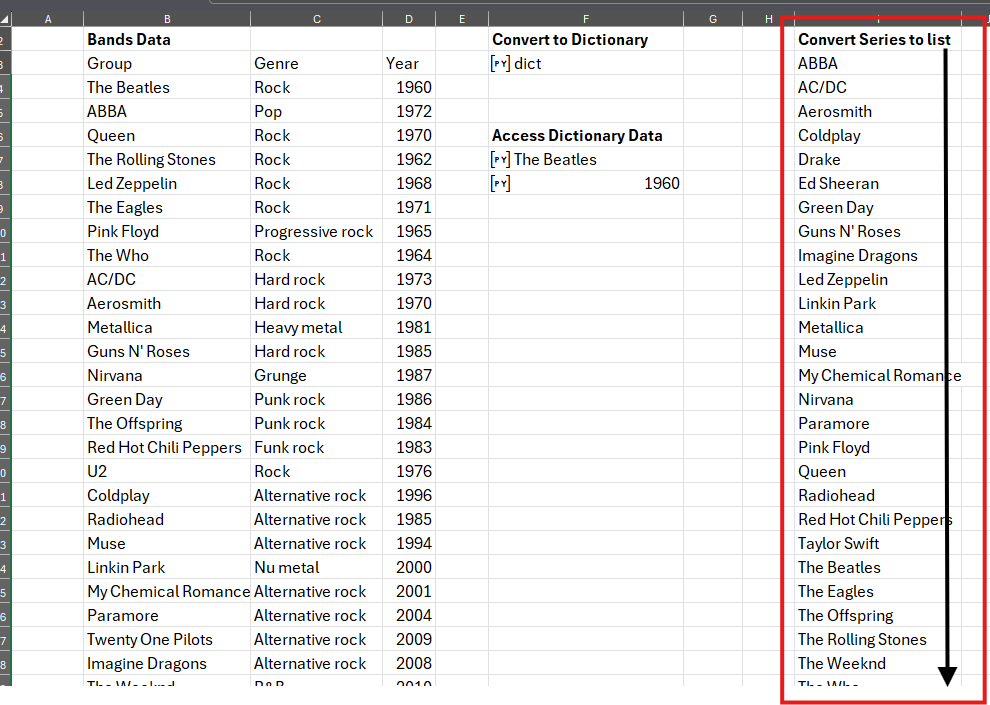Click the Convert Series to list heading
990x705 pixels.
point(878,39)
